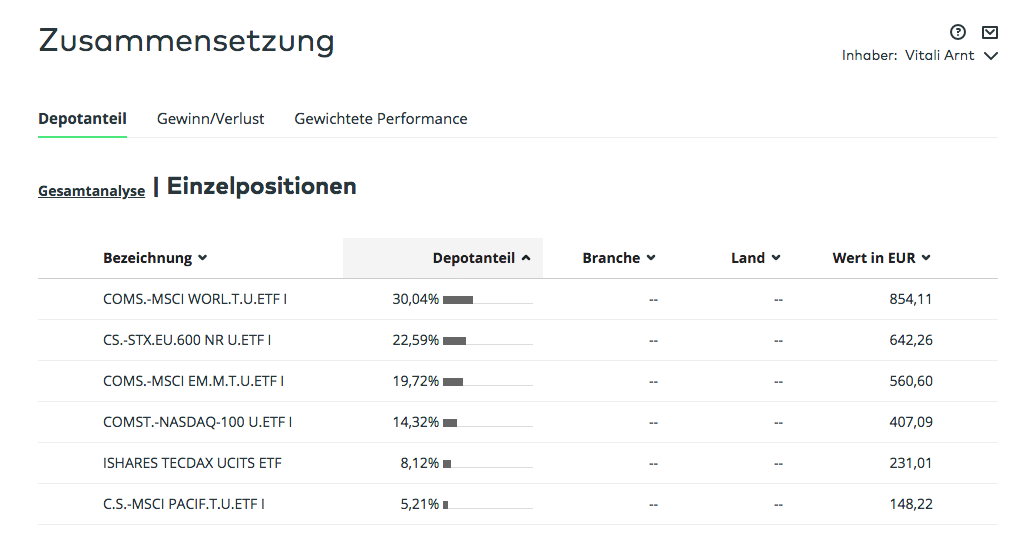
Task: Click the Einzelpositionen heading
Action: coord(262,187)
